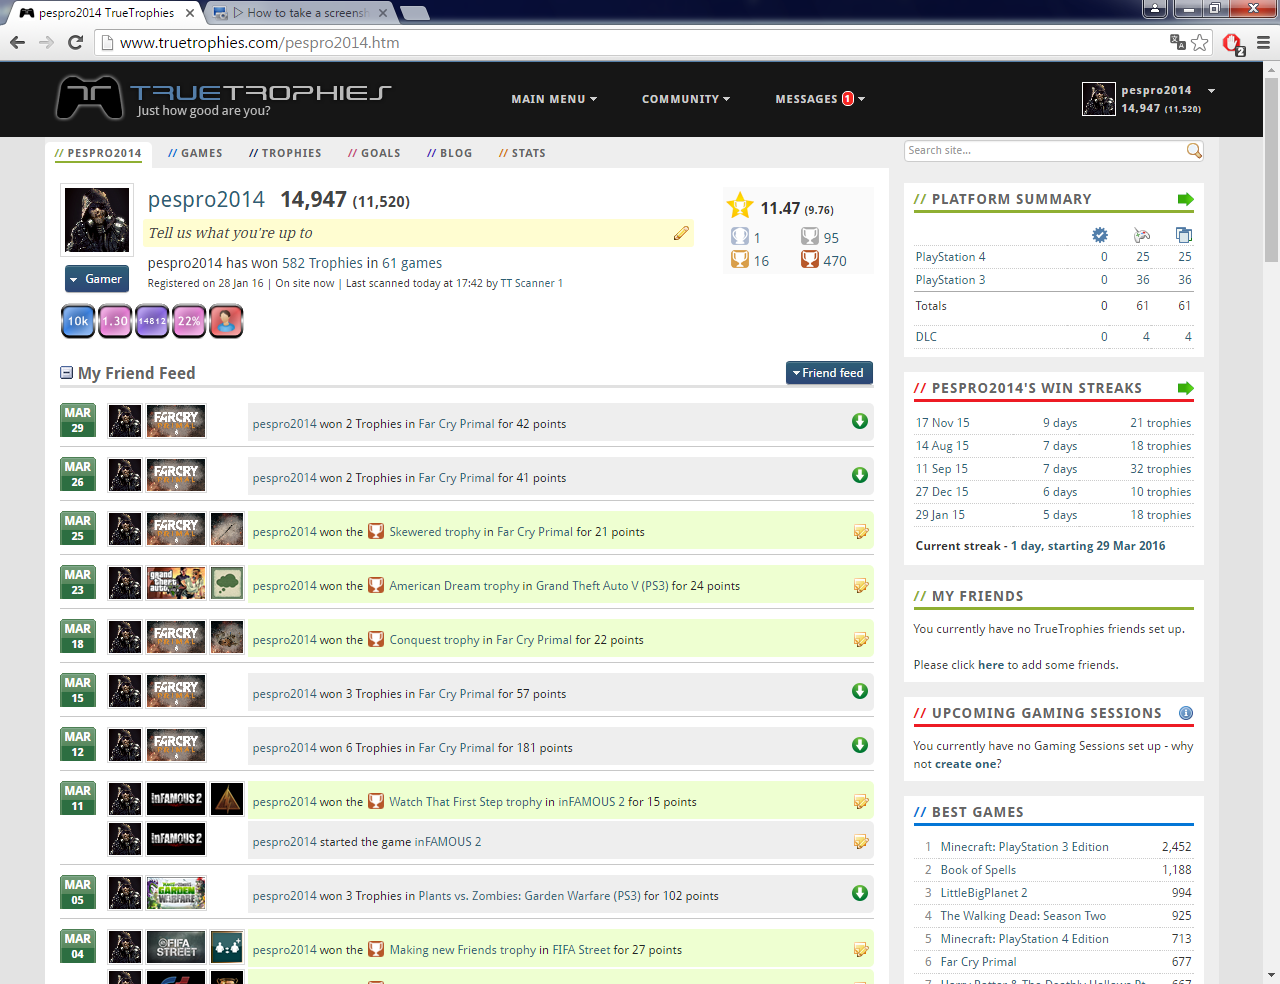This screenshot has width=1280, height=984.
Task: Click the create one sessions link
Action: tap(965, 764)
